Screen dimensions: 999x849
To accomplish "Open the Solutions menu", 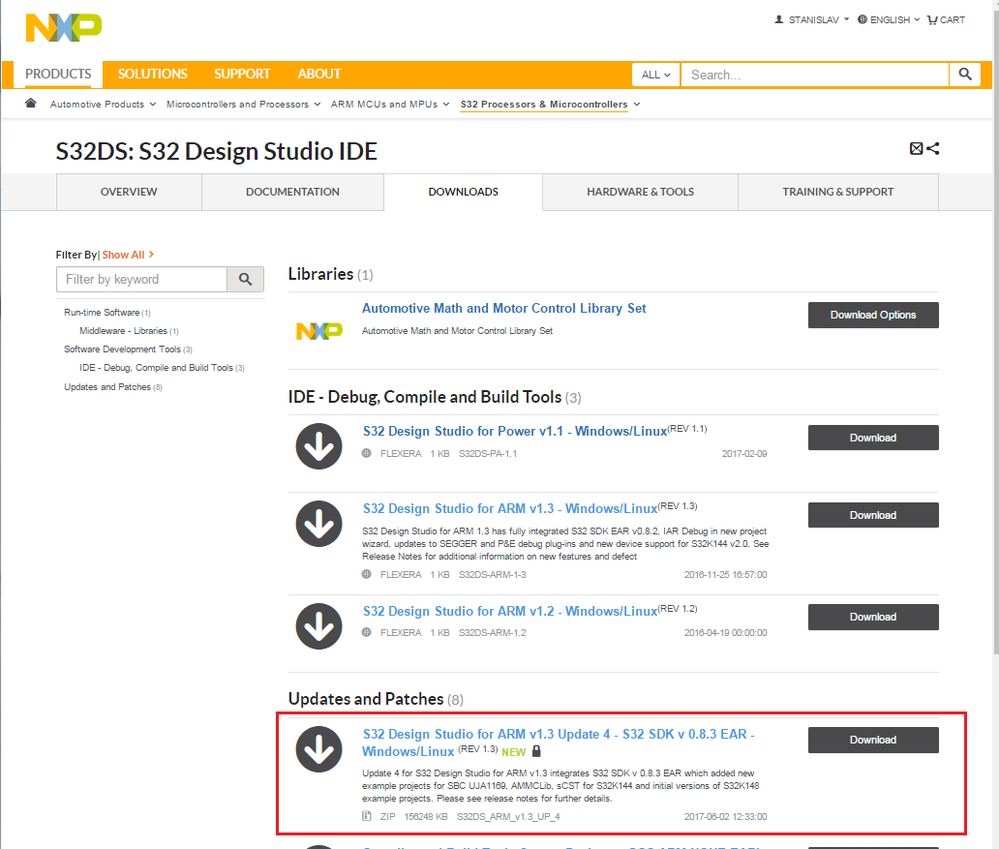I will (152, 74).
